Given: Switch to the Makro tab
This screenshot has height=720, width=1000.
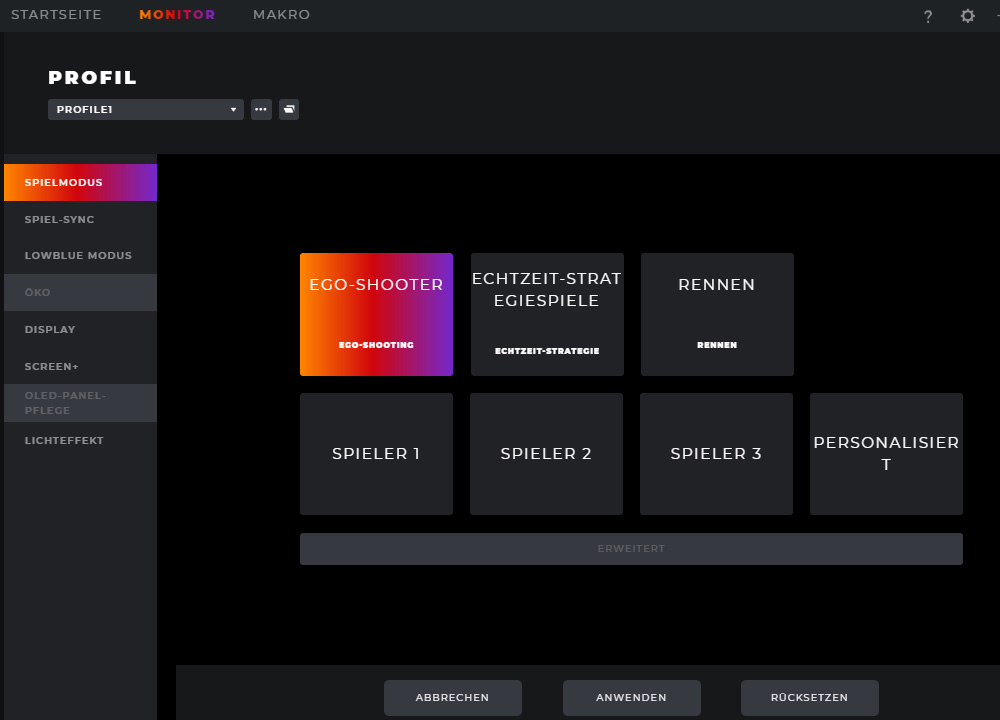Looking at the screenshot, I should tap(281, 15).
